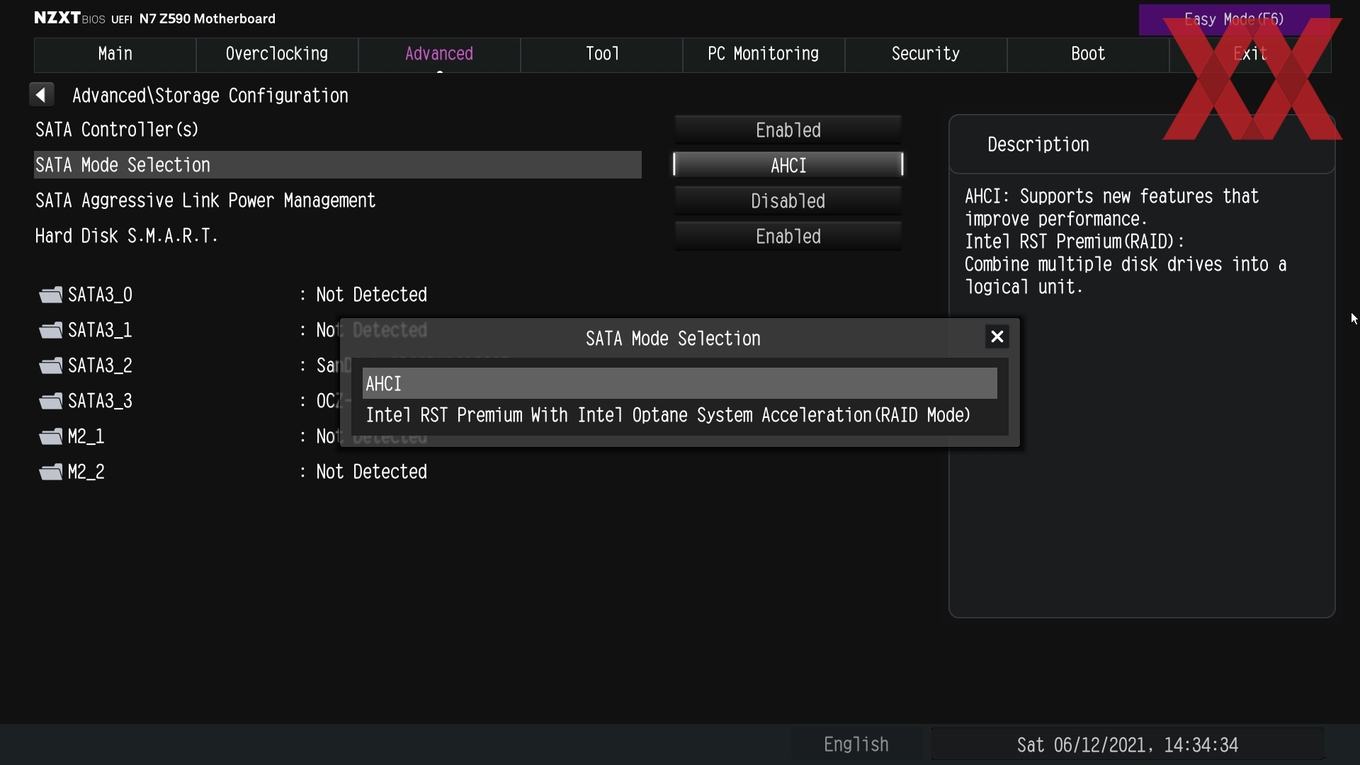Click the SATA3_1 drive icon
This screenshot has height=765, width=1360.
pyautogui.click(x=50, y=330)
